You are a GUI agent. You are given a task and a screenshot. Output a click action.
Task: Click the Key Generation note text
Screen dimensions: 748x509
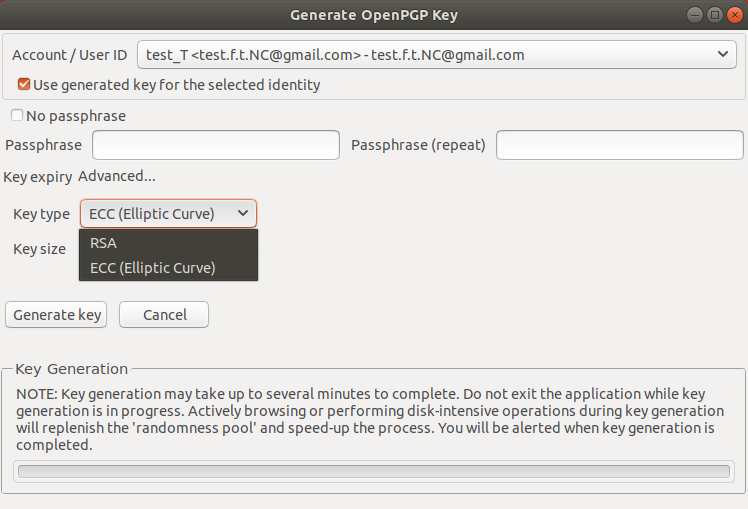click(x=370, y=419)
